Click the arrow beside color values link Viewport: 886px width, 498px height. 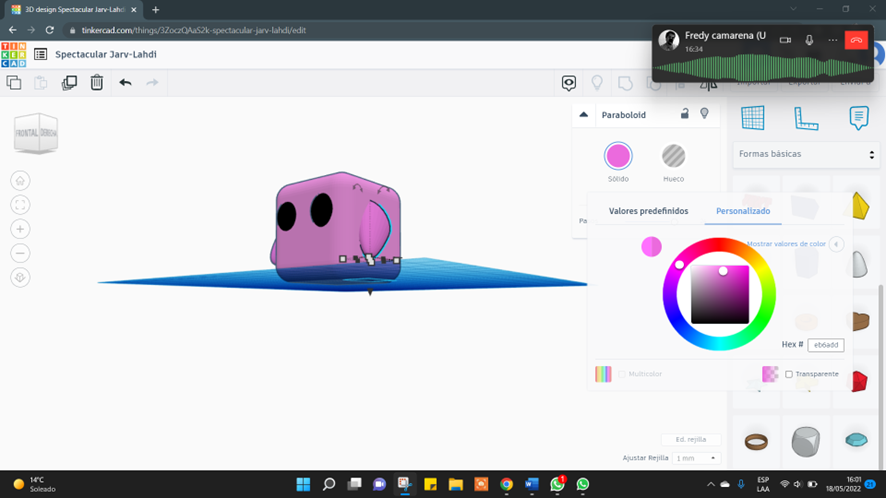coord(836,244)
